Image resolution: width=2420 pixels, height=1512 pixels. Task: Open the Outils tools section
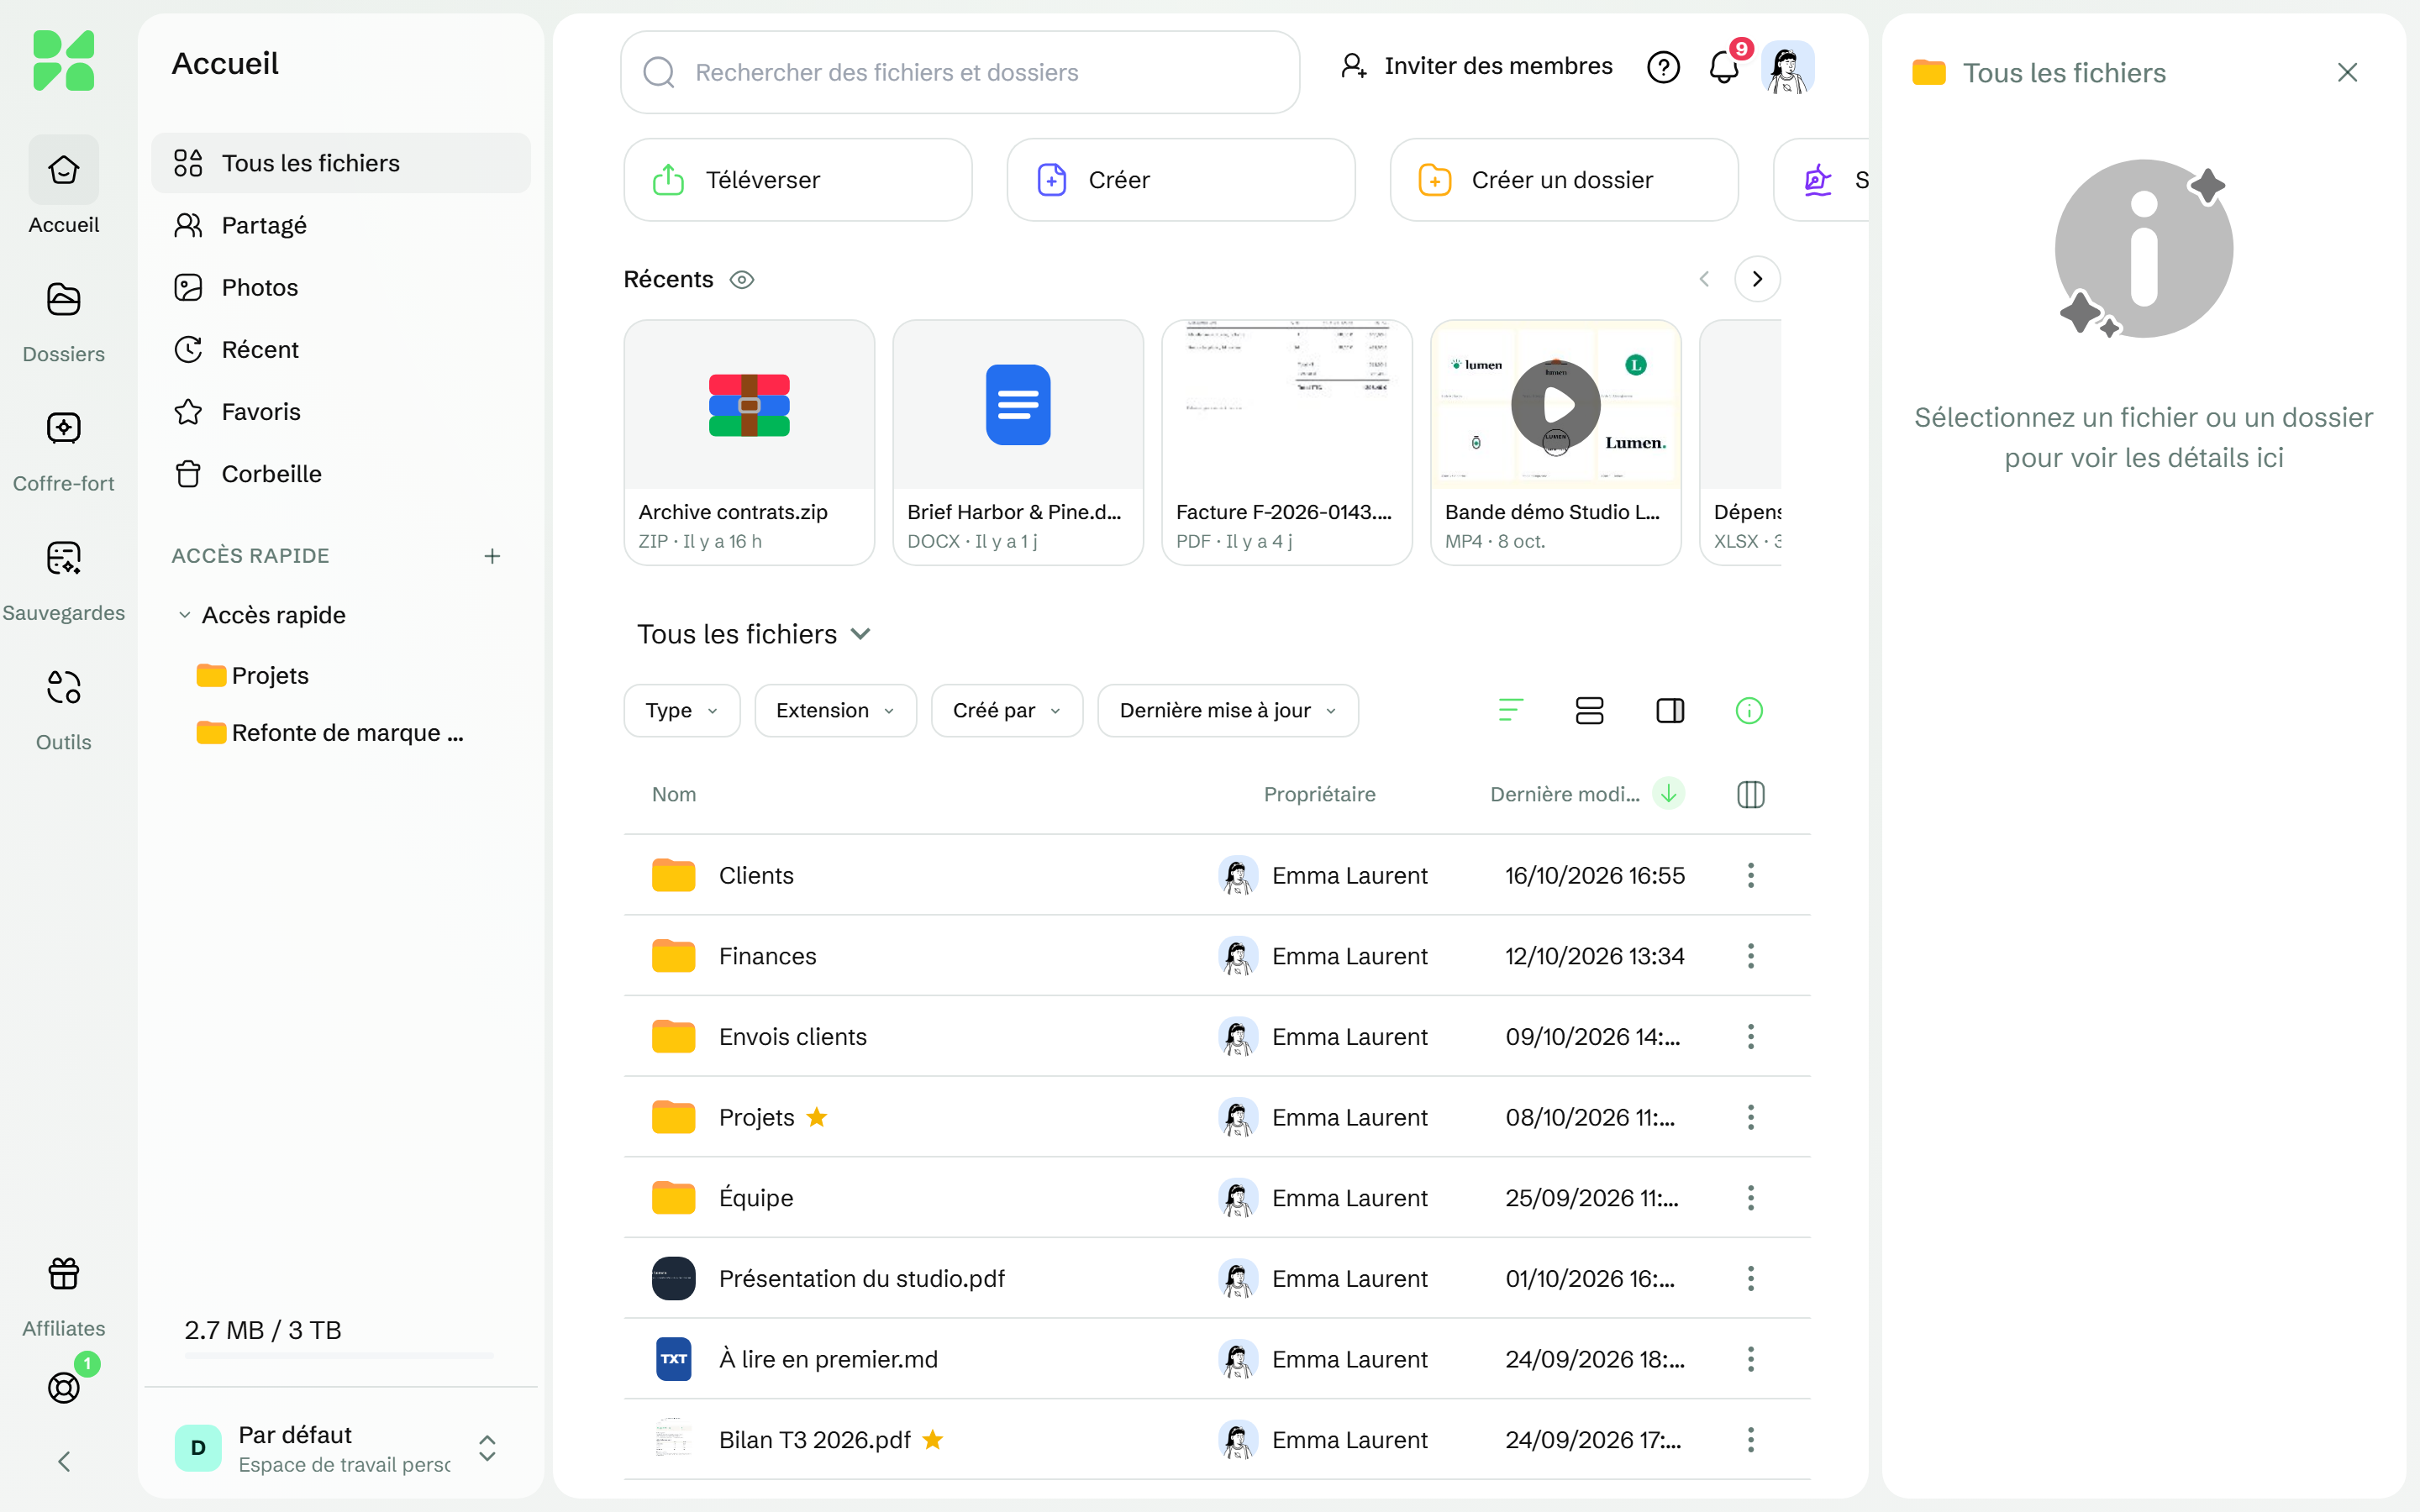(63, 708)
